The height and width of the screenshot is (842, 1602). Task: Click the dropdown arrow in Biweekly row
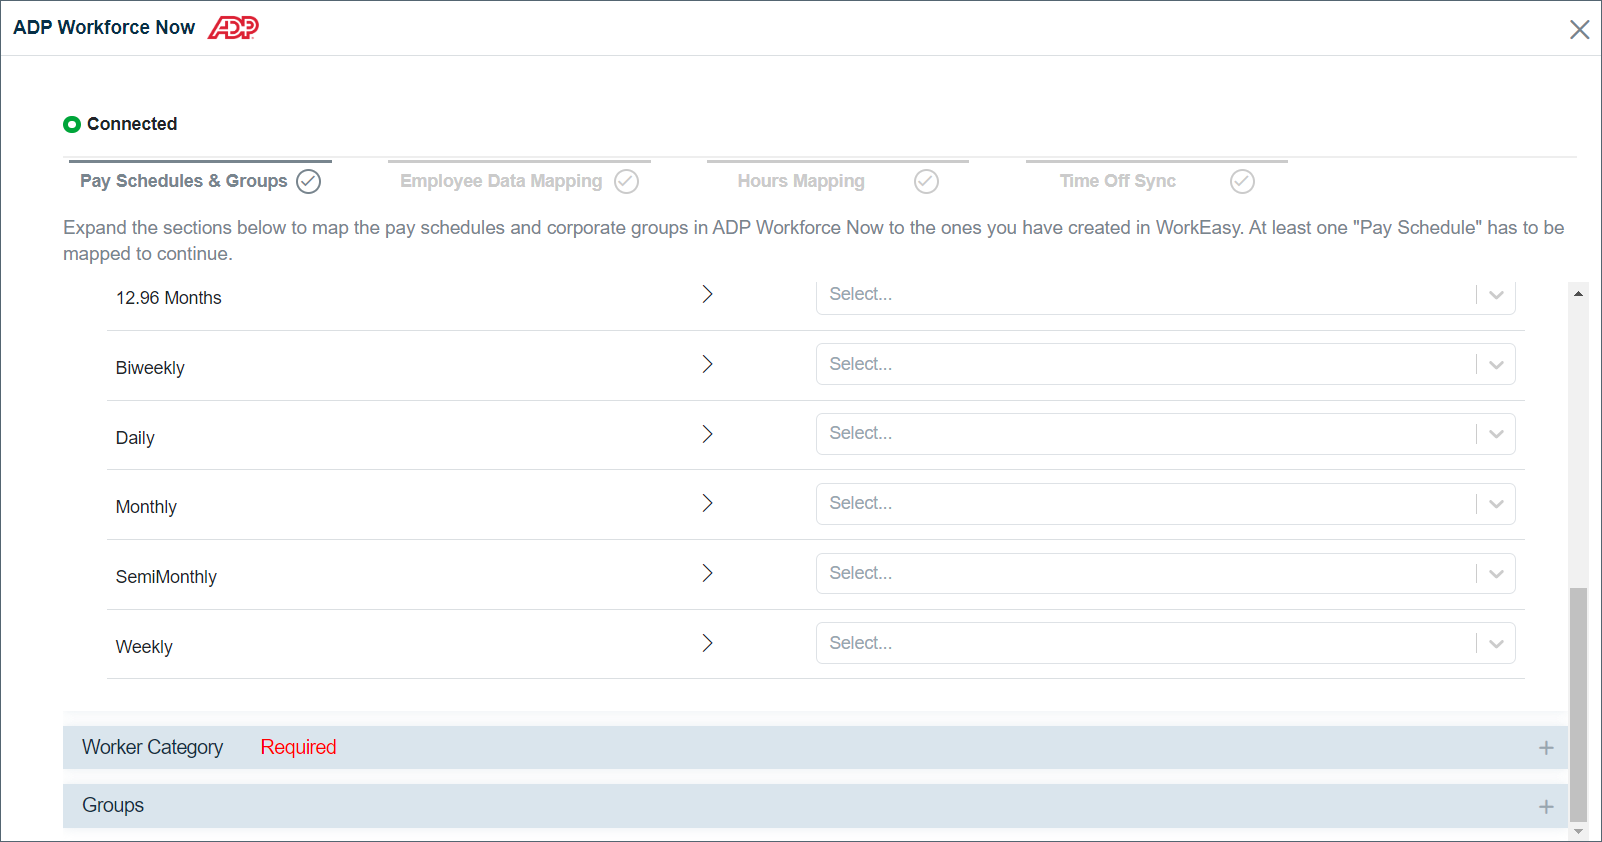pyautogui.click(x=1496, y=365)
